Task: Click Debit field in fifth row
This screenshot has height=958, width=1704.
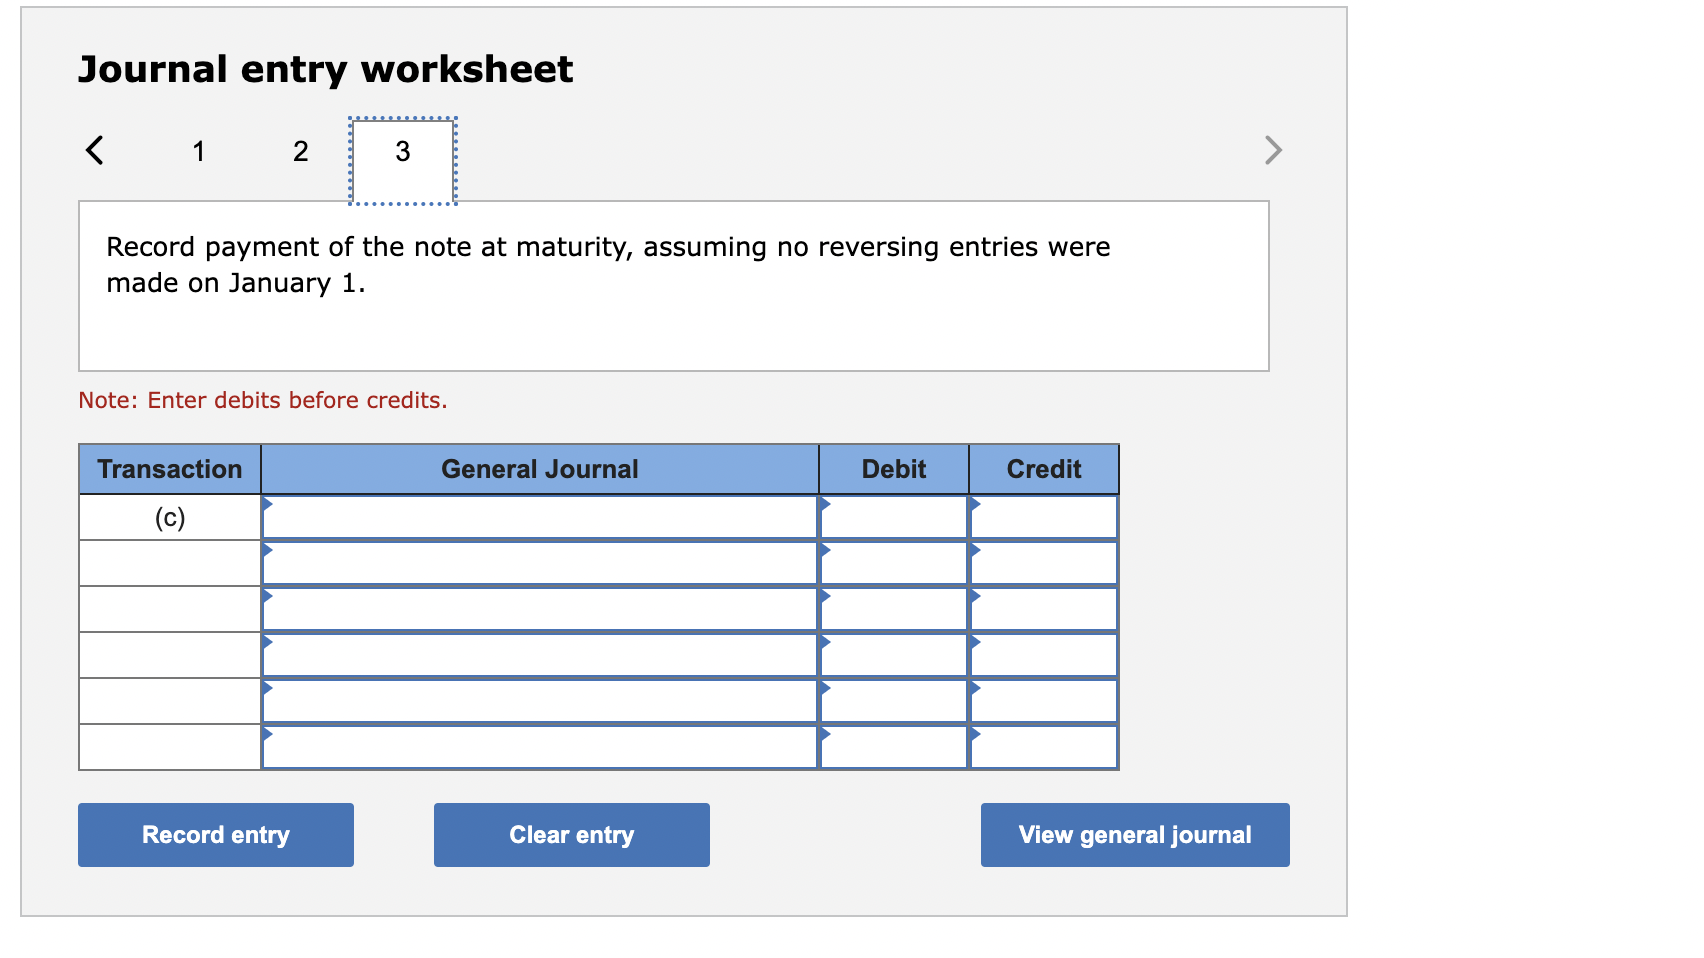Action: pos(894,701)
